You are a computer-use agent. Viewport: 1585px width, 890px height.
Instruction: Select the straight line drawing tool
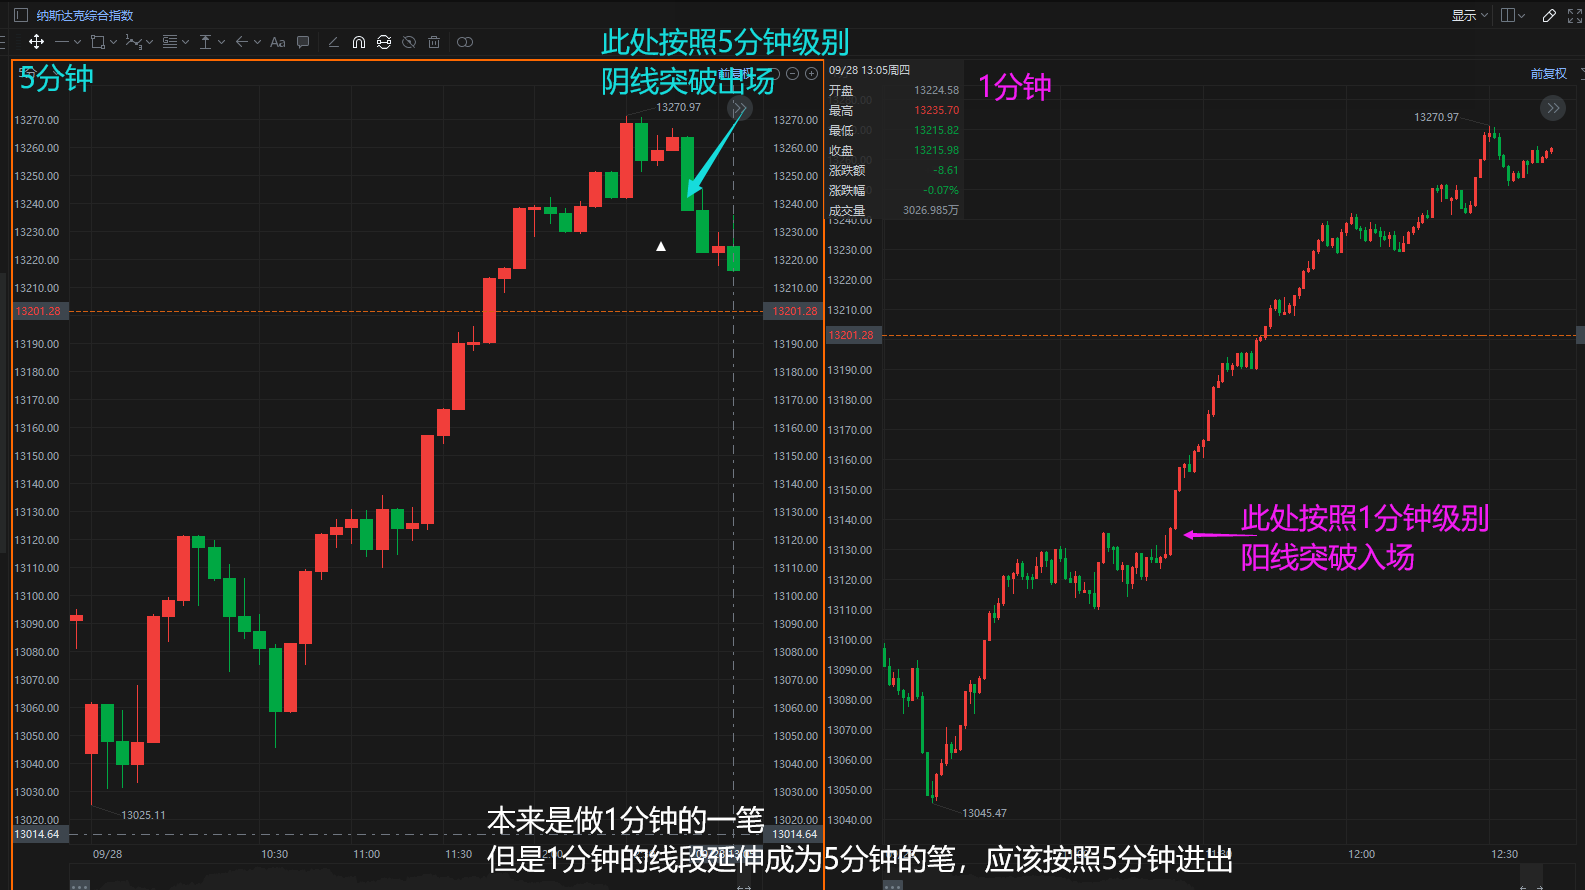[x=62, y=42]
